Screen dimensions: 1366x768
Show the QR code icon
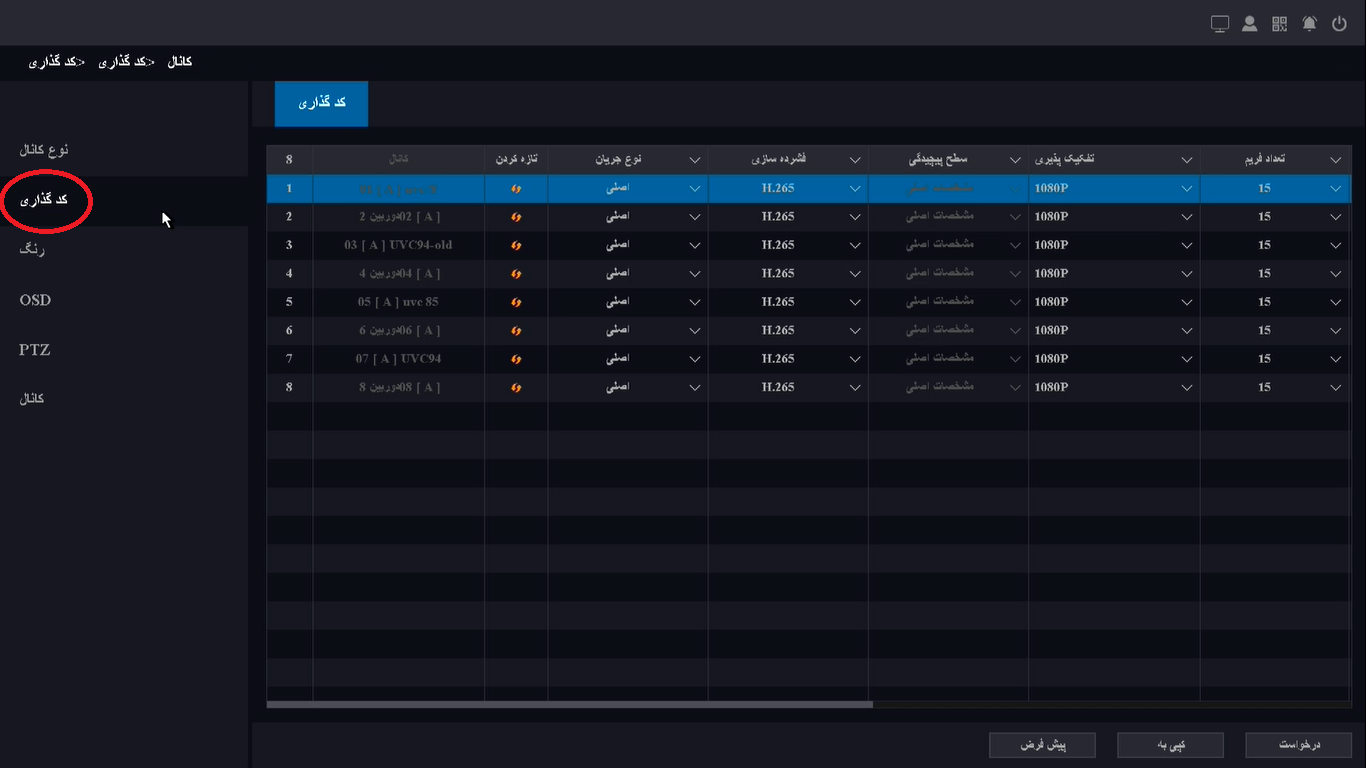(x=1280, y=24)
